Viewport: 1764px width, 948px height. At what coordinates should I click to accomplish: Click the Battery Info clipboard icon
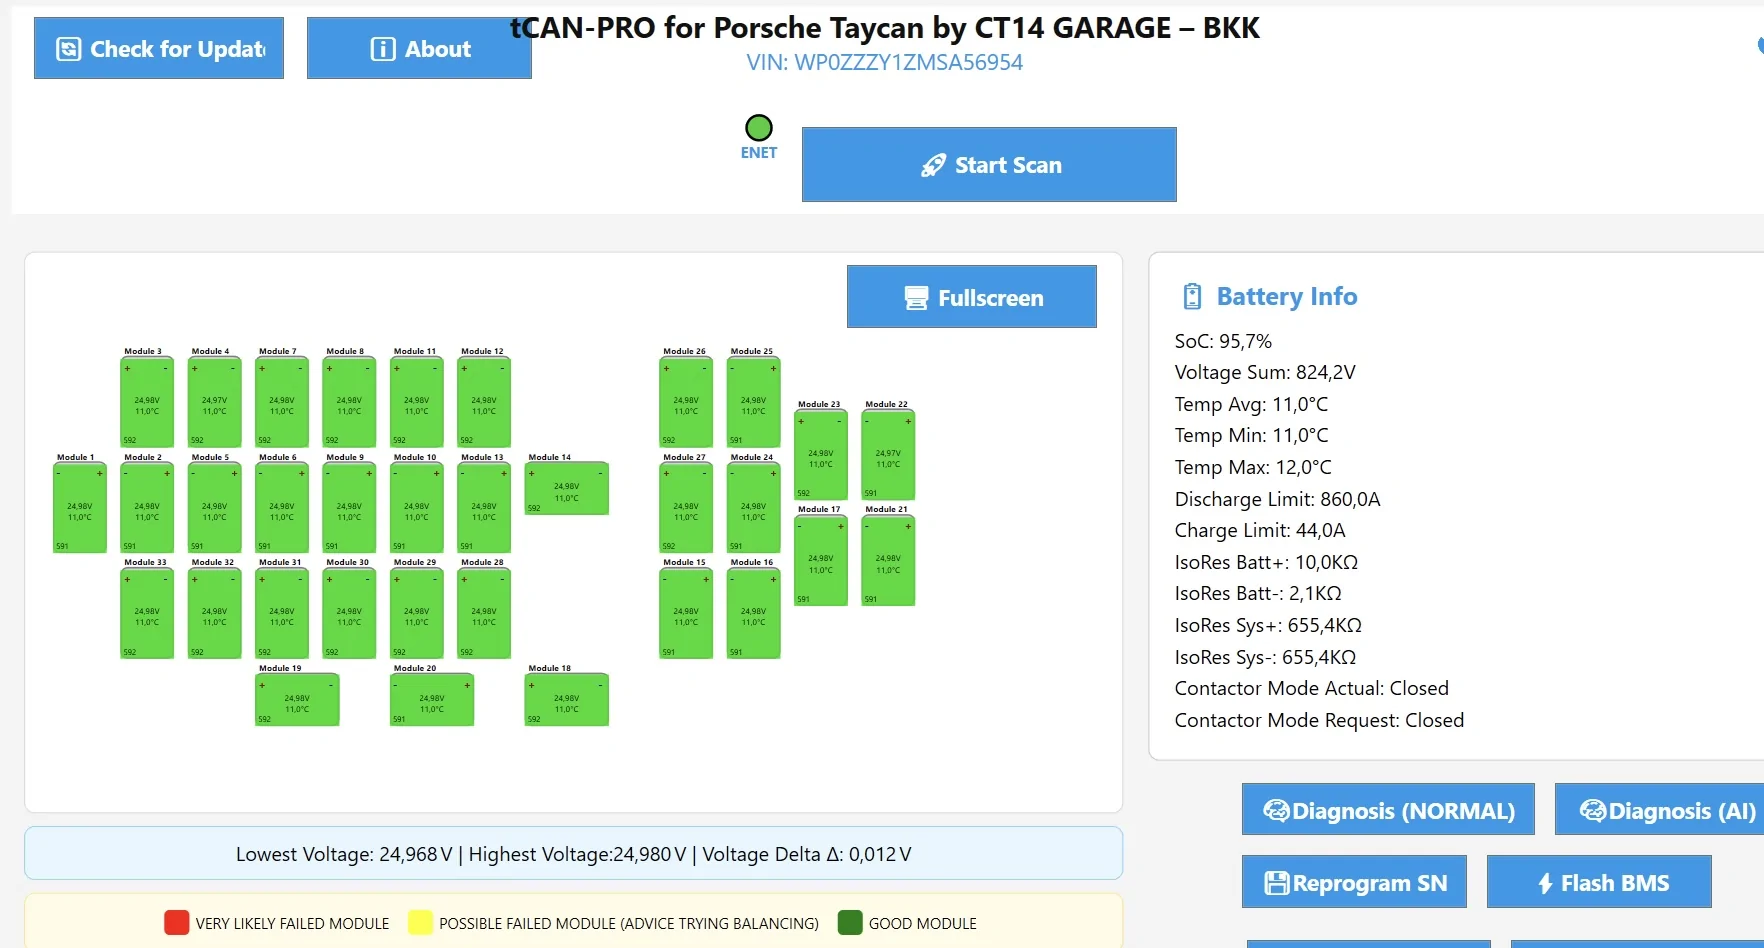(1192, 296)
